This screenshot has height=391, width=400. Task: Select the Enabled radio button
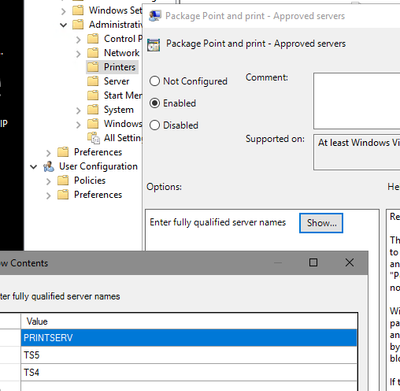point(155,103)
